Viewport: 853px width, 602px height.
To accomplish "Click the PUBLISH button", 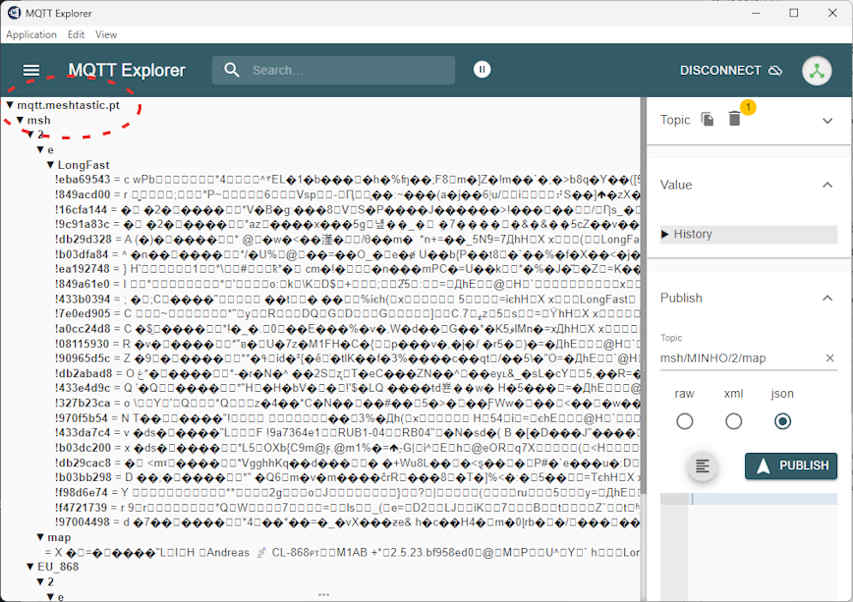I will 791,466.
